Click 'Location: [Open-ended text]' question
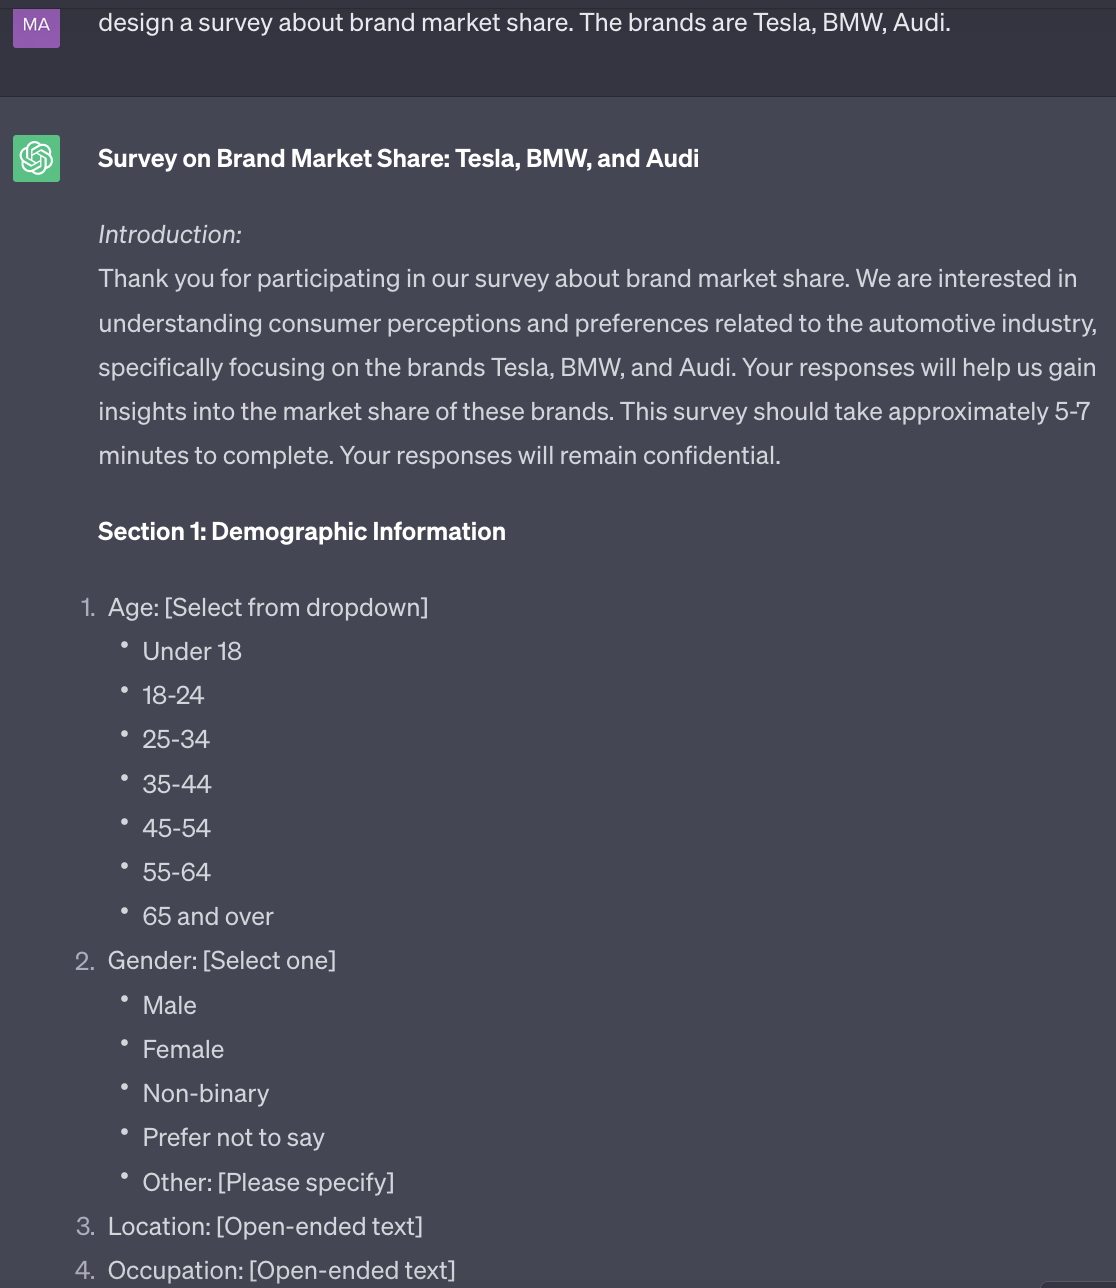Screen dimensions: 1116x1288 click(265, 1226)
